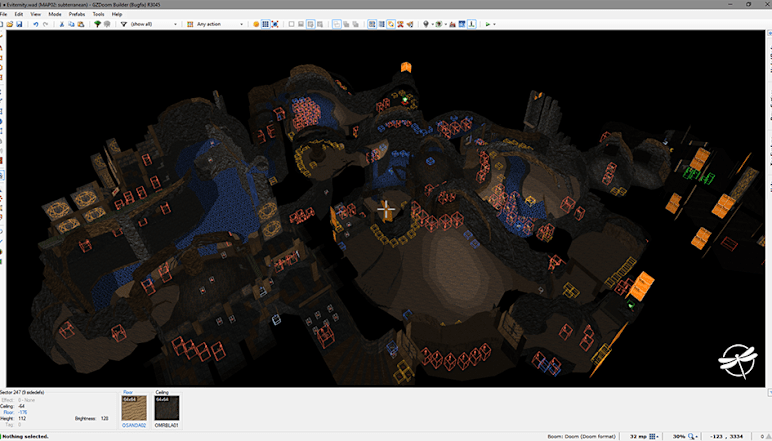Click the greyed icon left of the GZDoom eye icon
The width and height of the screenshot is (772, 441).
pos(426,24)
